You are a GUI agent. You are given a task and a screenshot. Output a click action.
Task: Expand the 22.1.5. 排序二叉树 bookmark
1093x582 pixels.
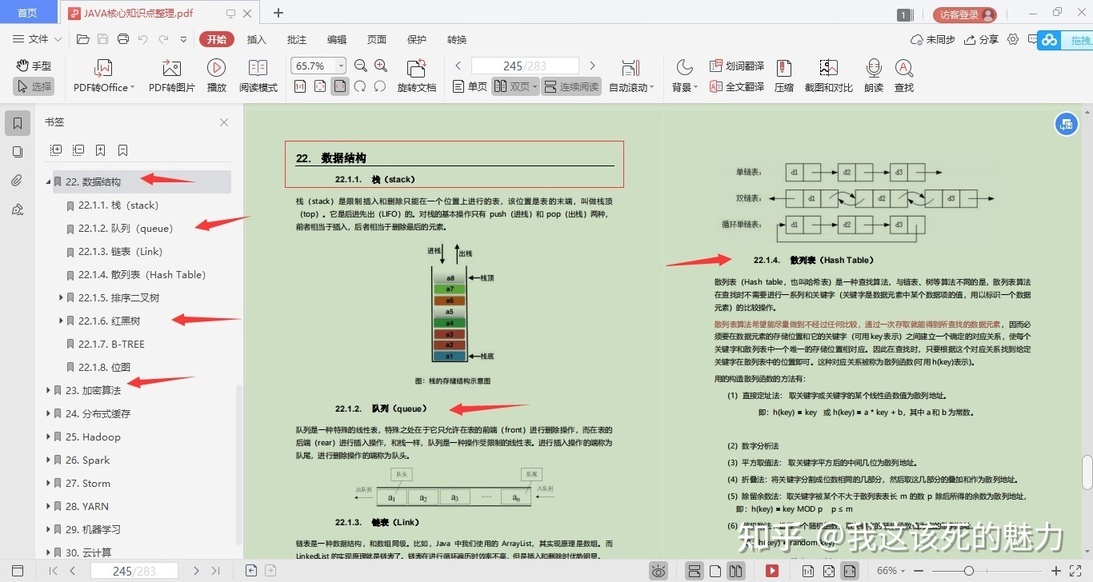pyautogui.click(x=61, y=298)
